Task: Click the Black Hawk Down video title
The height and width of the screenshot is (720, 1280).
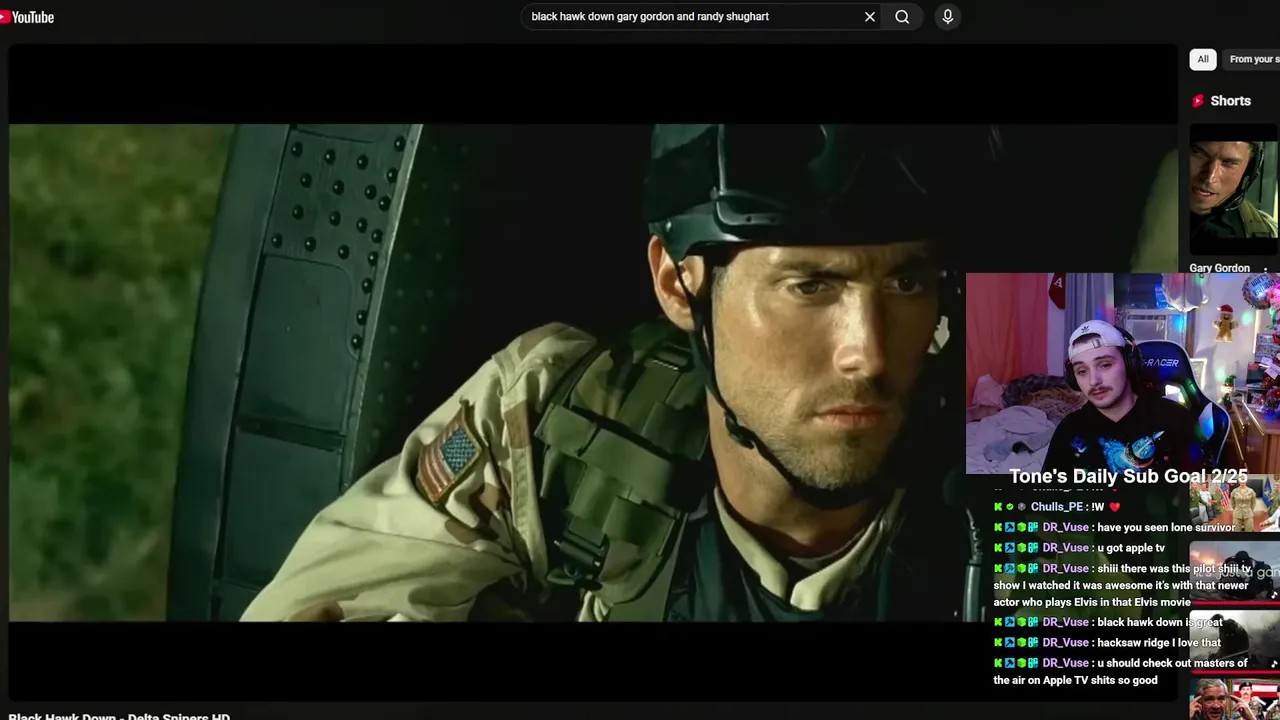Action: [x=119, y=716]
